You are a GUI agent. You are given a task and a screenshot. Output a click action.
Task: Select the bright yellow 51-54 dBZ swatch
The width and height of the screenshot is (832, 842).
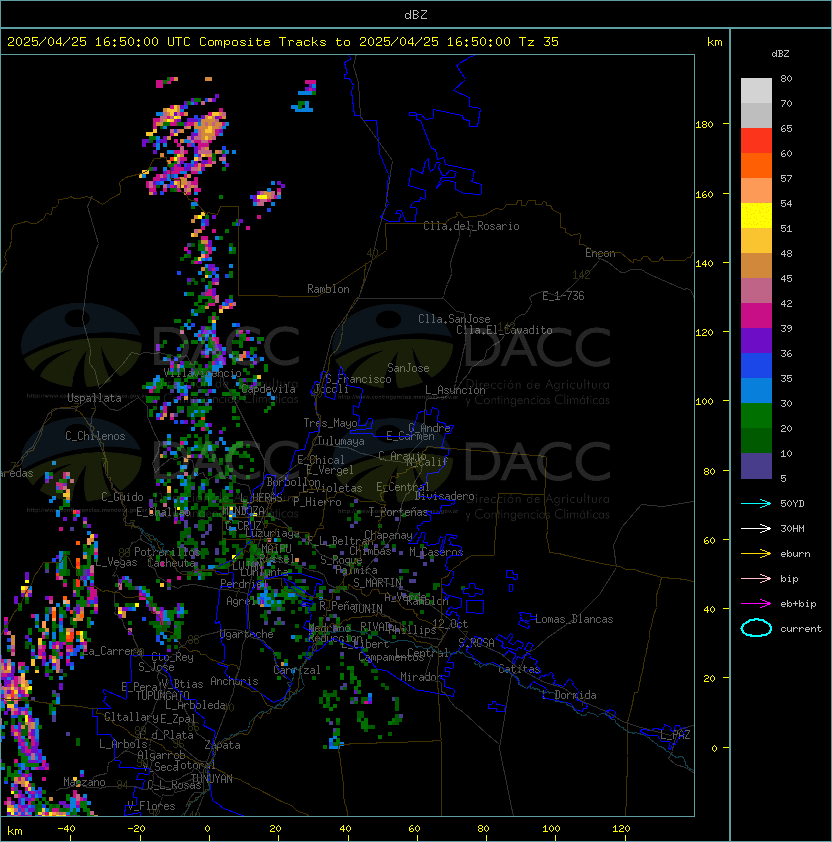pos(756,216)
